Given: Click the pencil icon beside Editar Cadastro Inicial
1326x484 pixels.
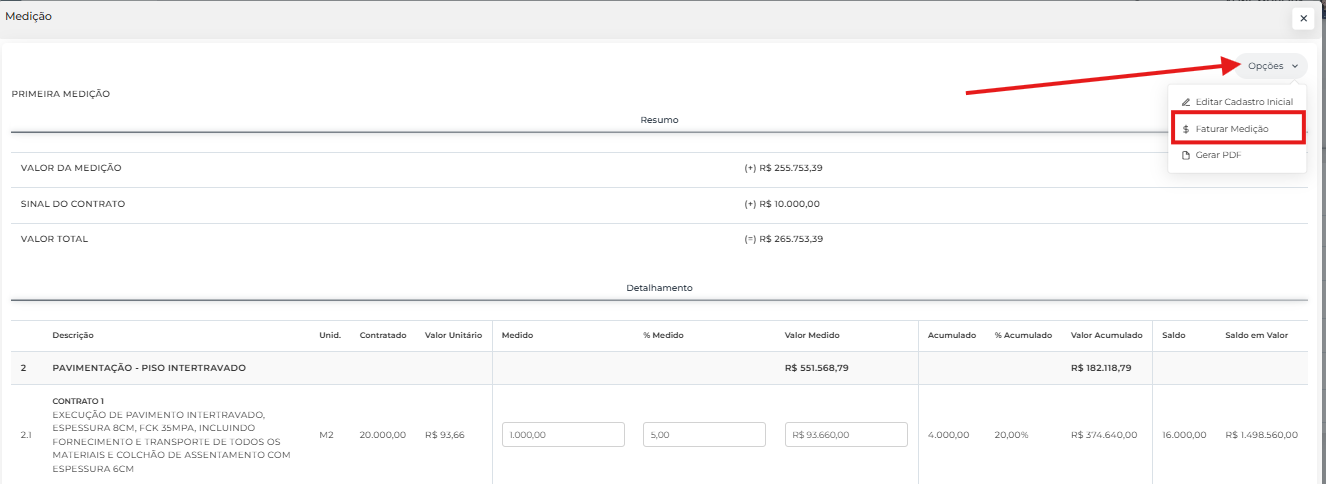Looking at the screenshot, I should 1186,102.
